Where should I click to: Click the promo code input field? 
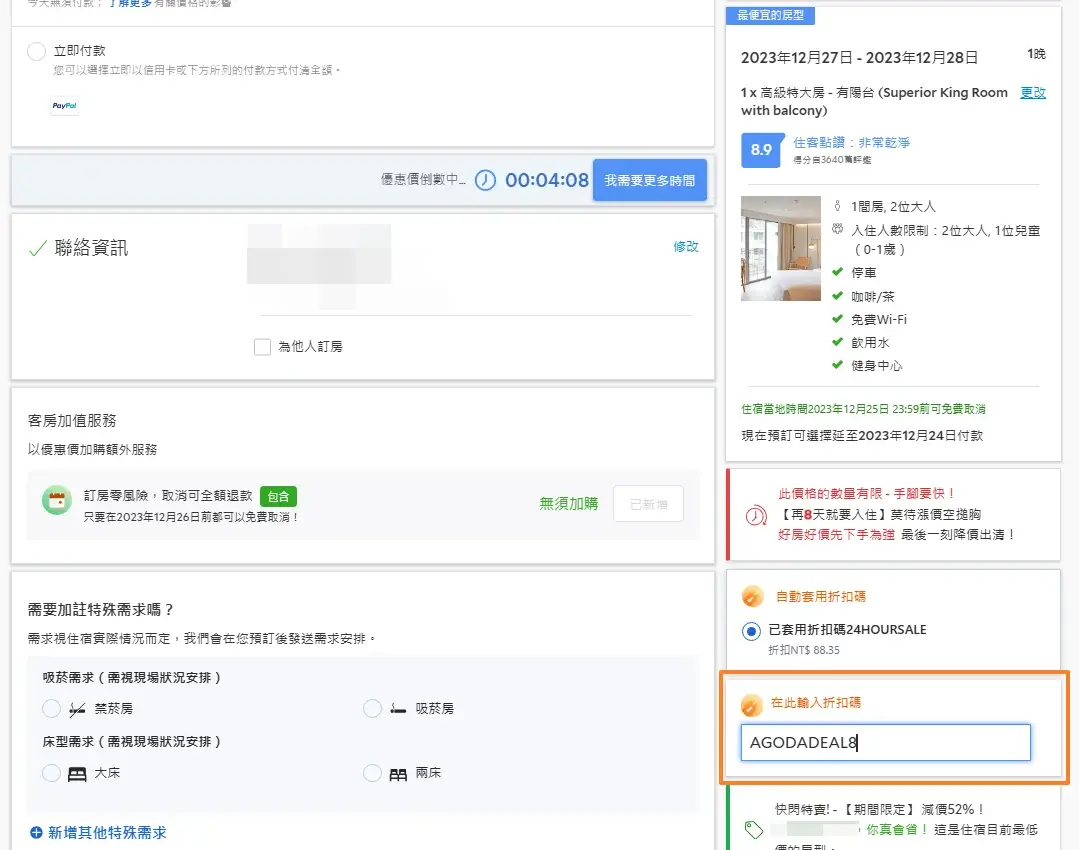[885, 743]
